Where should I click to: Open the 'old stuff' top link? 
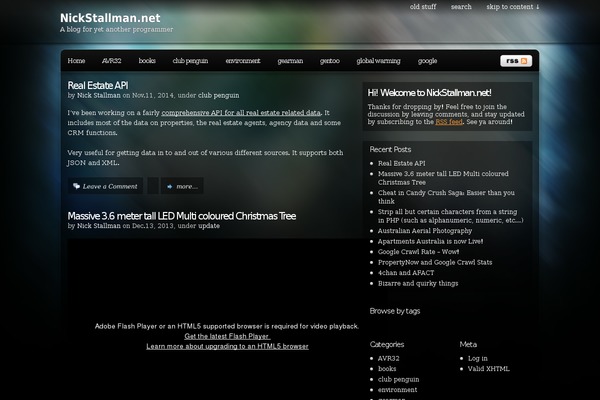point(423,7)
